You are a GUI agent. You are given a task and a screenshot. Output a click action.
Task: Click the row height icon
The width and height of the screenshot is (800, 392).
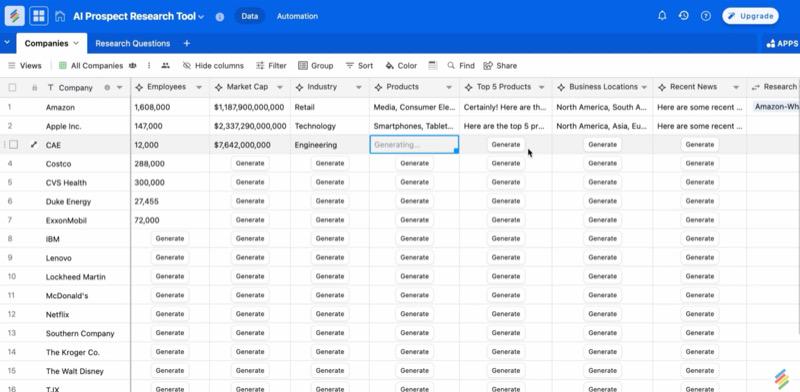pos(433,65)
